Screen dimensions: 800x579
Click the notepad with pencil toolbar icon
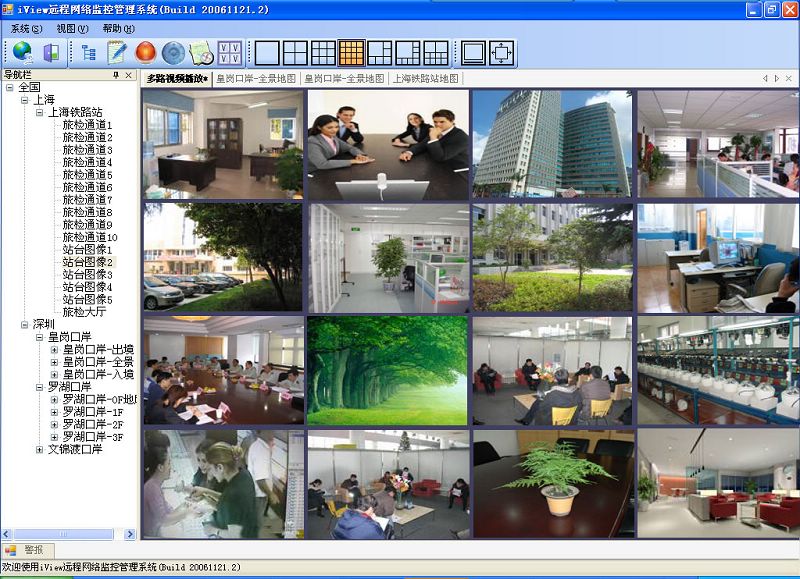(117, 53)
